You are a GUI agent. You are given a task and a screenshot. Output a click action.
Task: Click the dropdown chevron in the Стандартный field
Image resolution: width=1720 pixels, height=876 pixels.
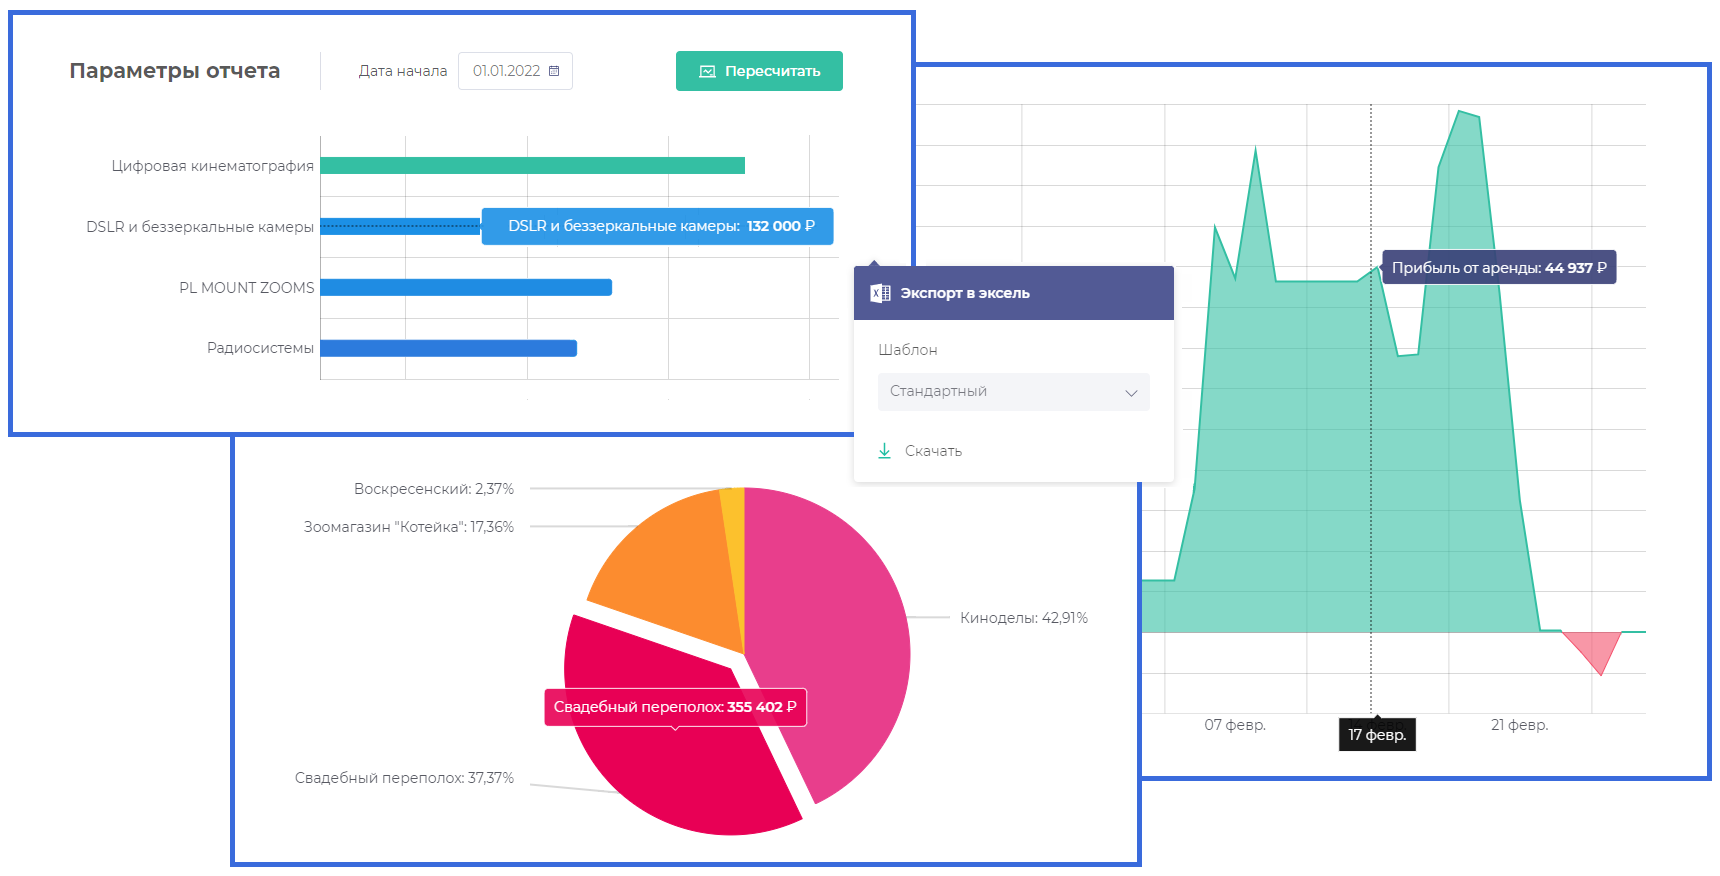pos(1131,392)
